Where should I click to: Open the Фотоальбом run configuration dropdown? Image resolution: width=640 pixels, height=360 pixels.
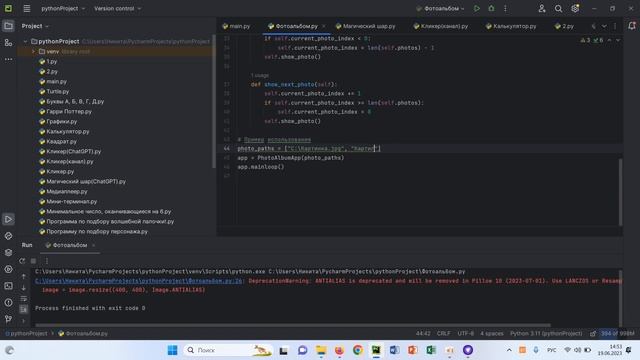(x=441, y=8)
